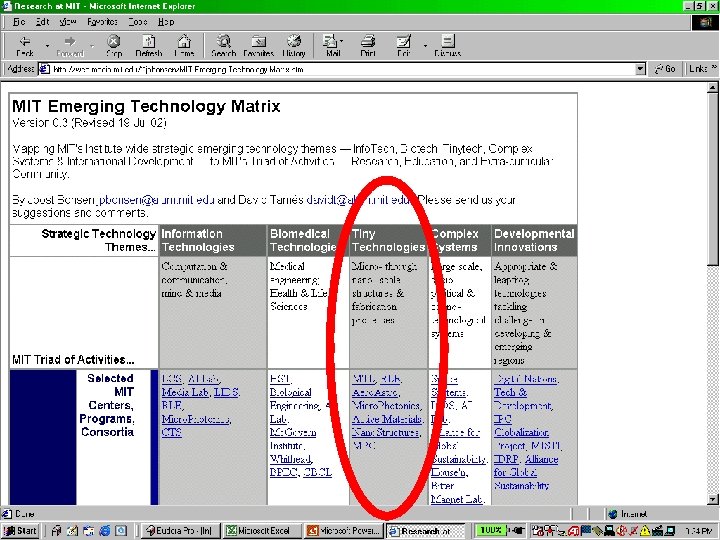Open the McGovern Institute link
Image resolution: width=720 pixels, height=540 pixels.
coord(293,439)
